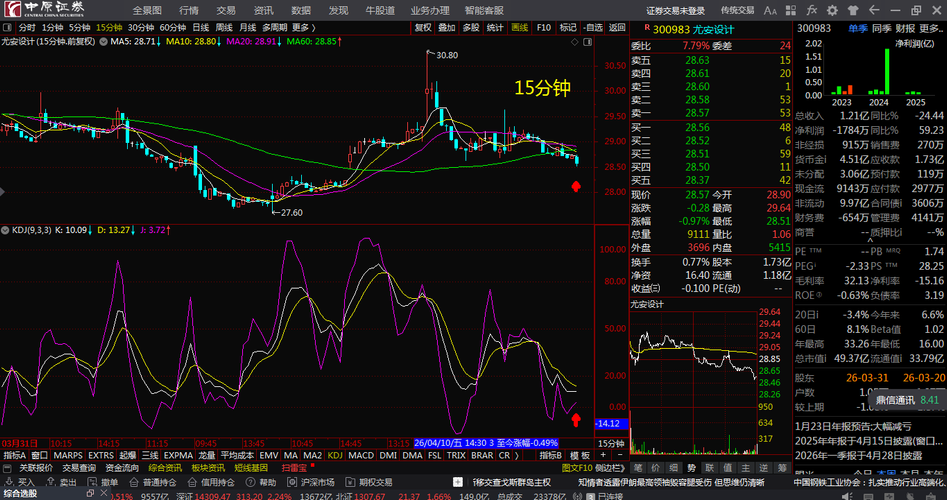Viewport: 947px width, 500px height.
Task: Click the plus zoom button beside 模板
Action: click(602, 455)
